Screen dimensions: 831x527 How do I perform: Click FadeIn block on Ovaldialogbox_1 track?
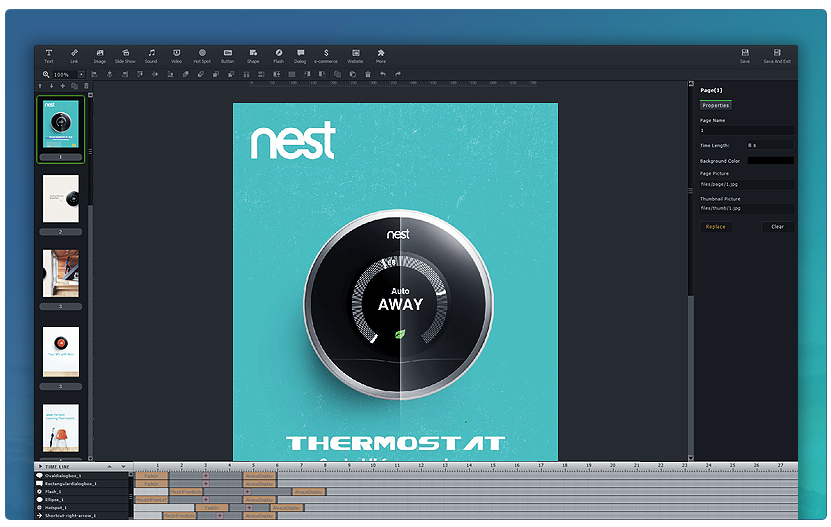152,476
